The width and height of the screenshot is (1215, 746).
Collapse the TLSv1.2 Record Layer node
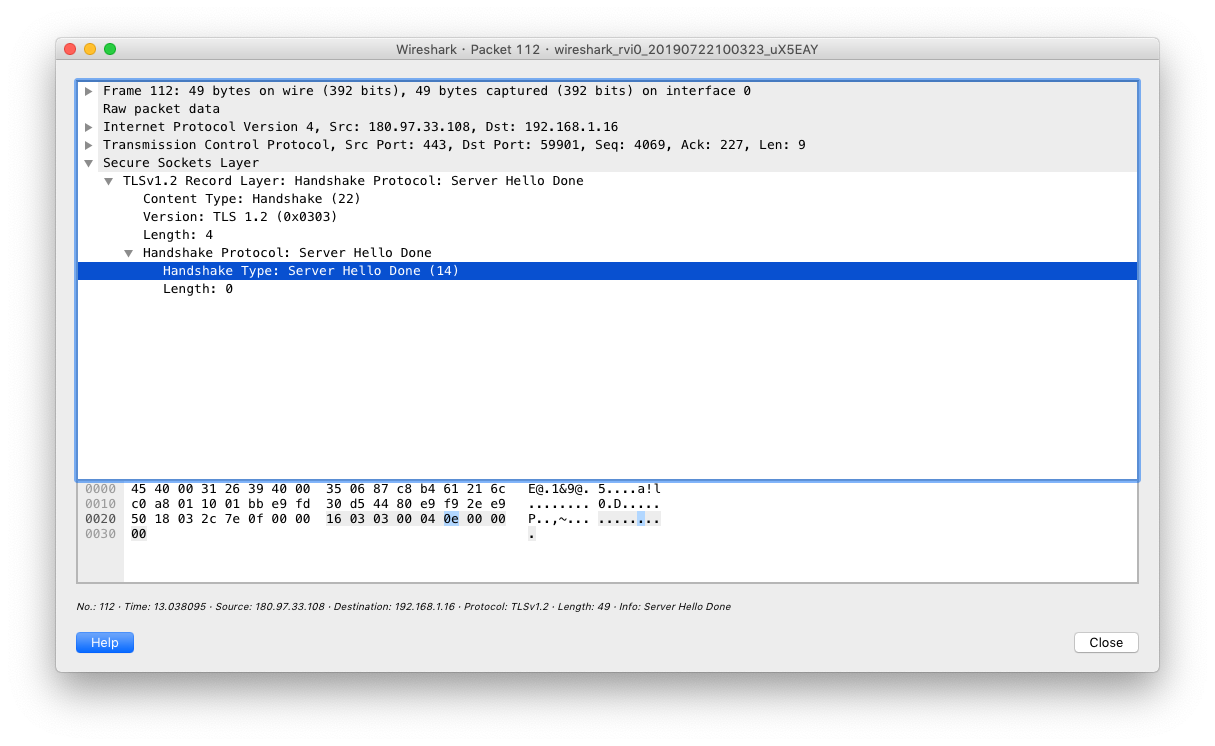pos(109,181)
